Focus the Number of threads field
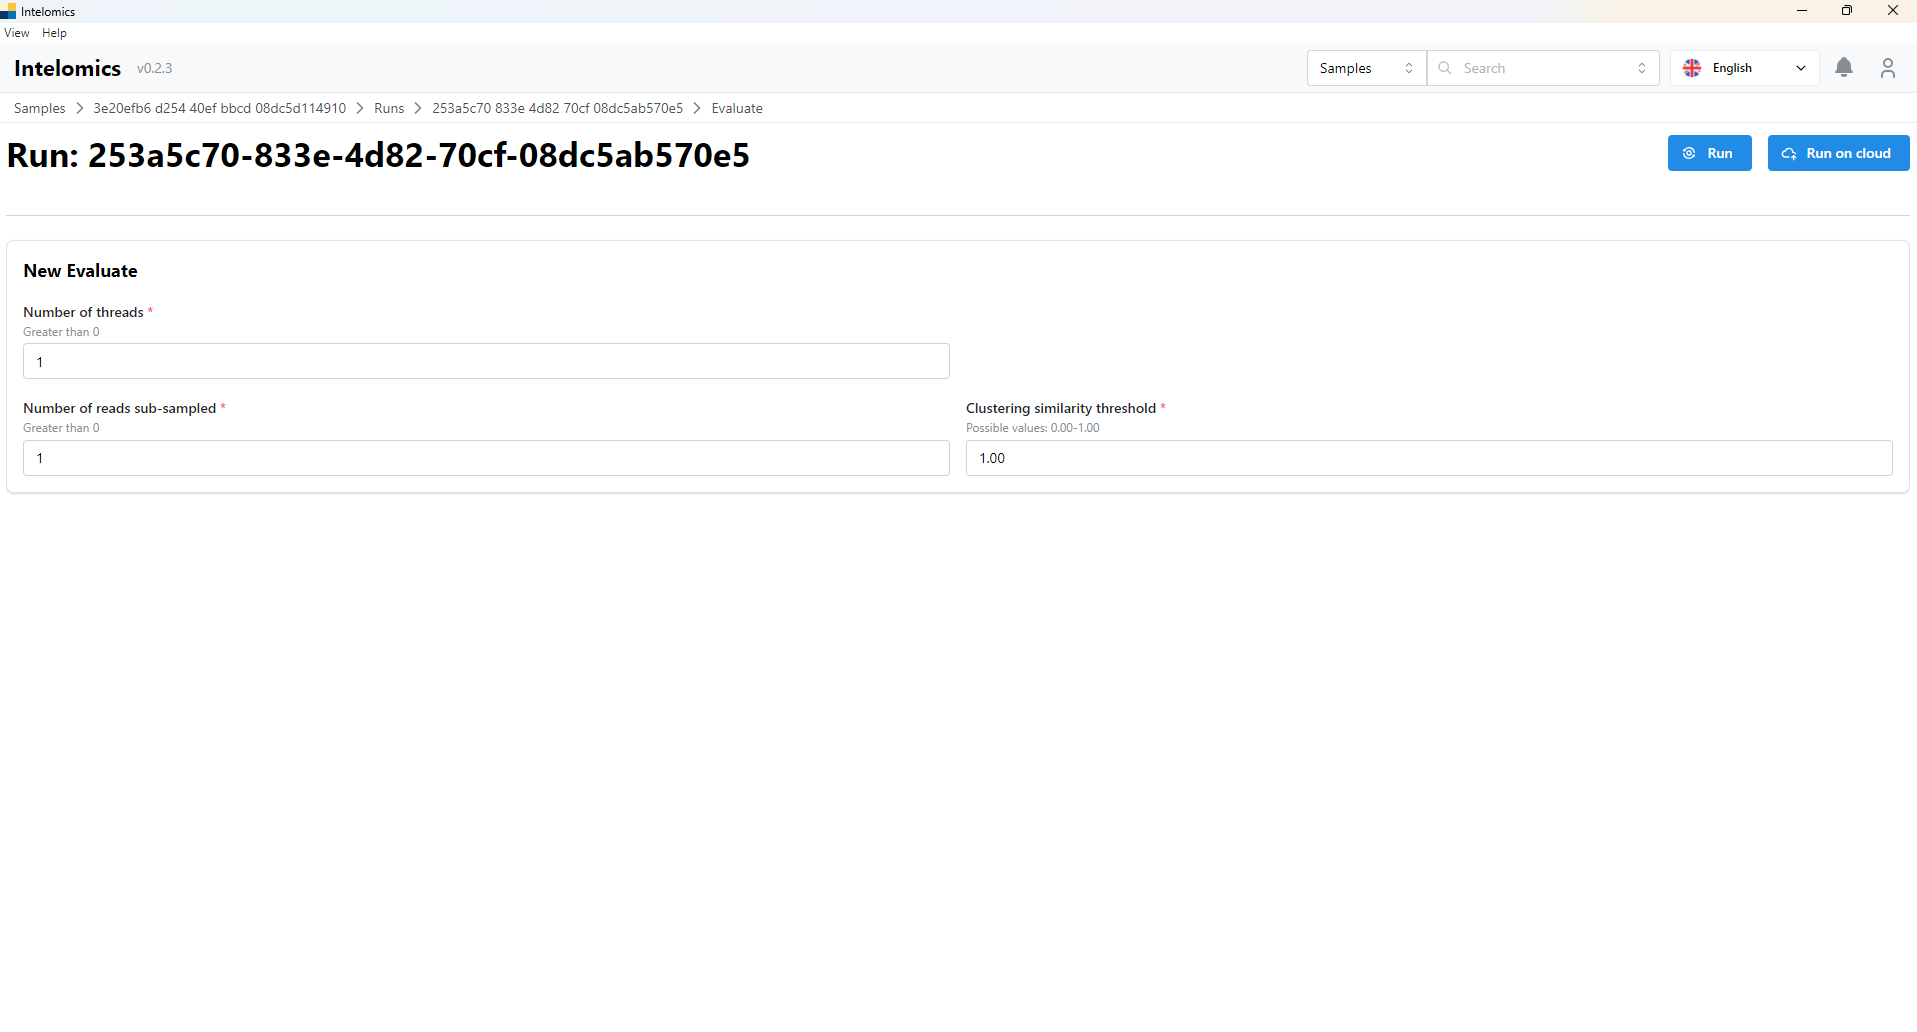1917x1032 pixels. coord(486,361)
